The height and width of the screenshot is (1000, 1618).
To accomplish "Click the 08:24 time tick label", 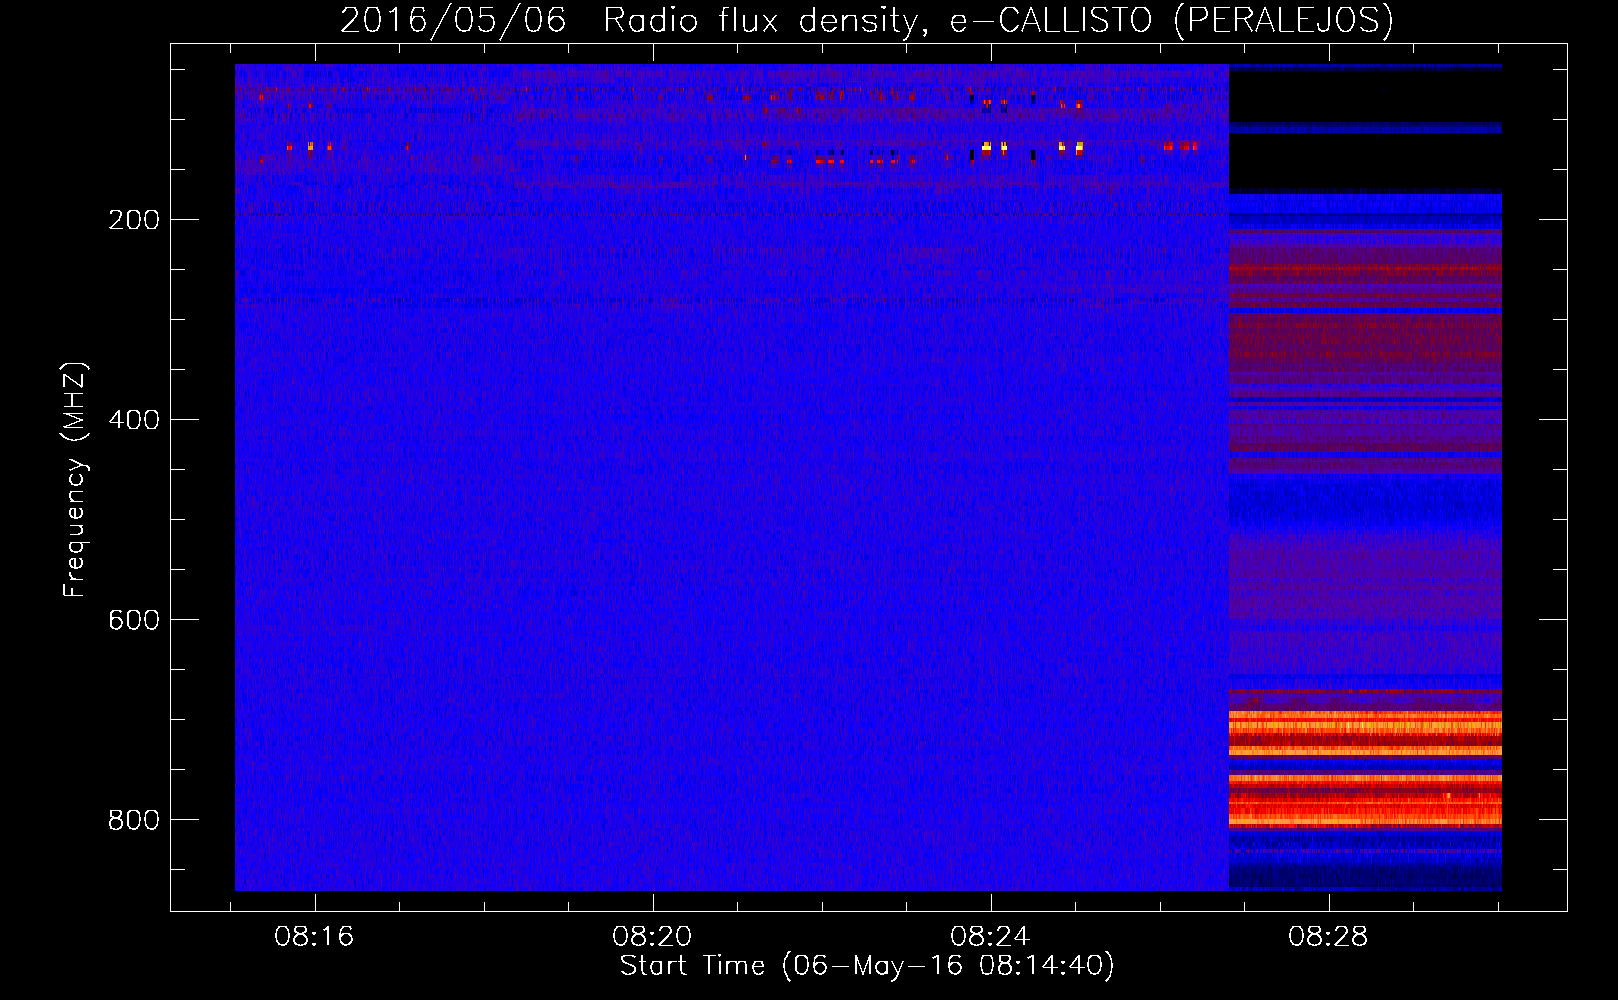I will [x=991, y=937].
